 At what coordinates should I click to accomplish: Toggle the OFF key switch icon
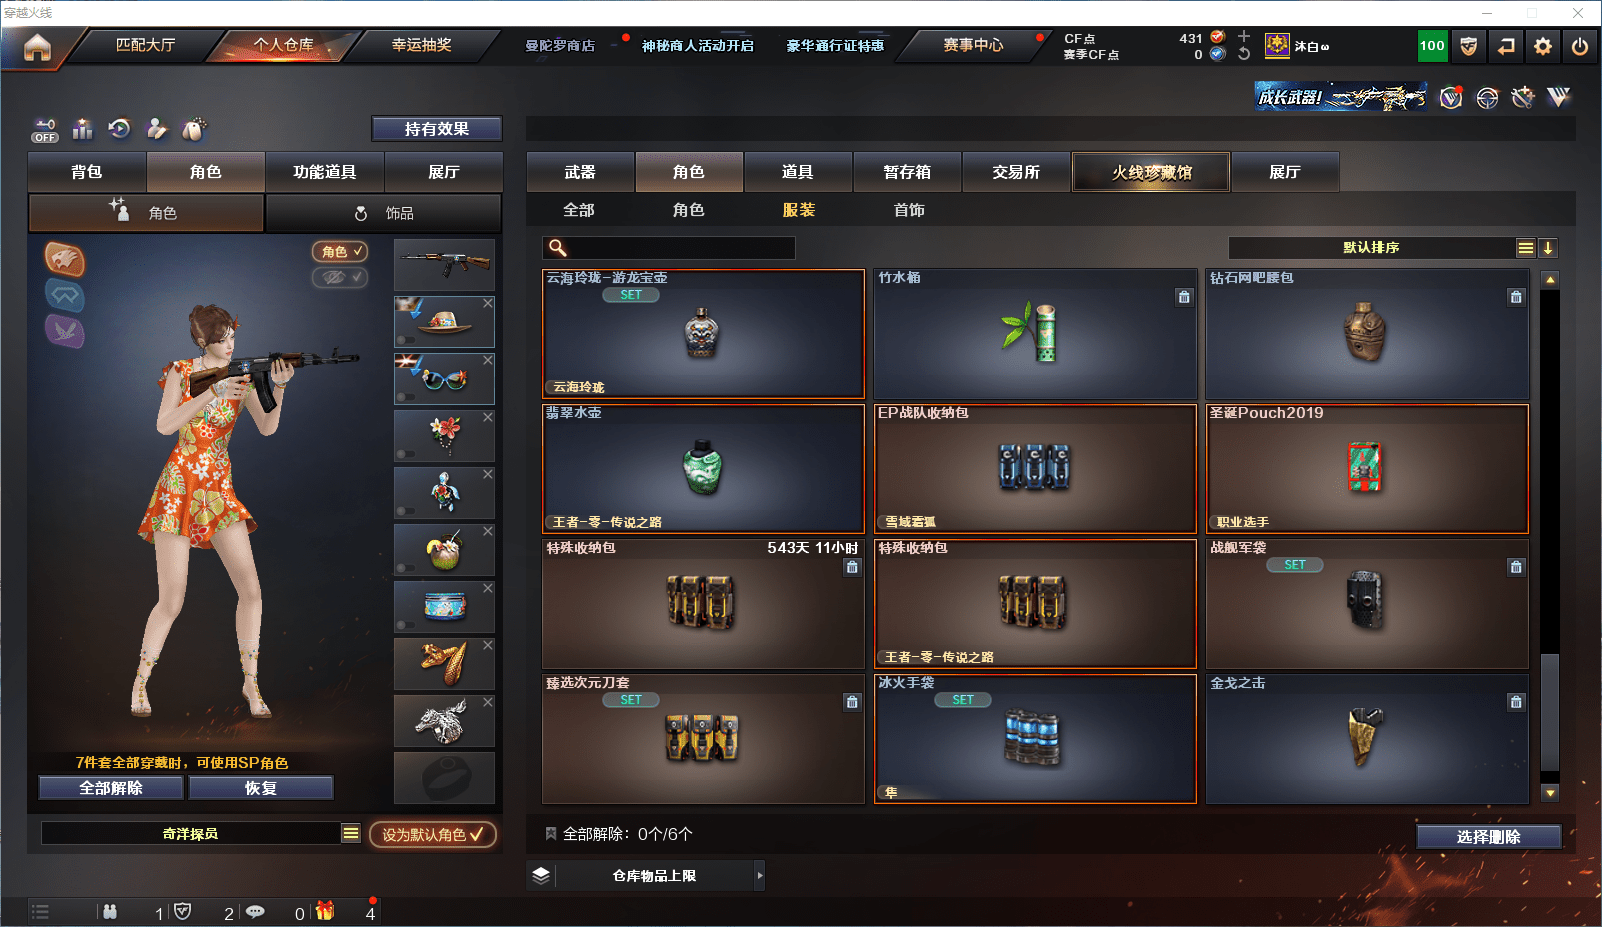pyautogui.click(x=45, y=130)
